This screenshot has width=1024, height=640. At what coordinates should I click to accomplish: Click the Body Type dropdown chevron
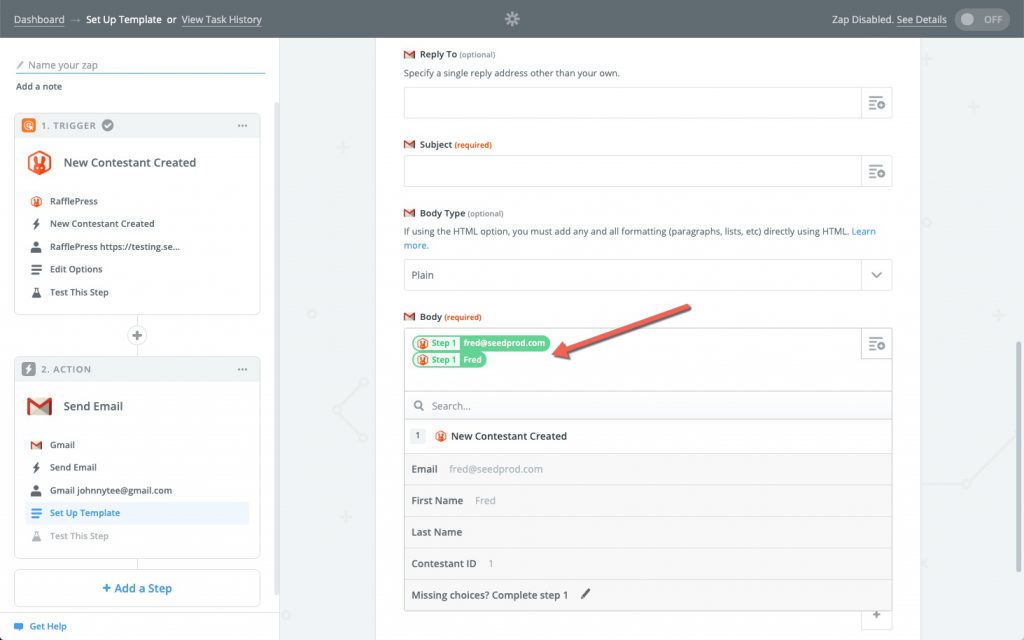876,275
